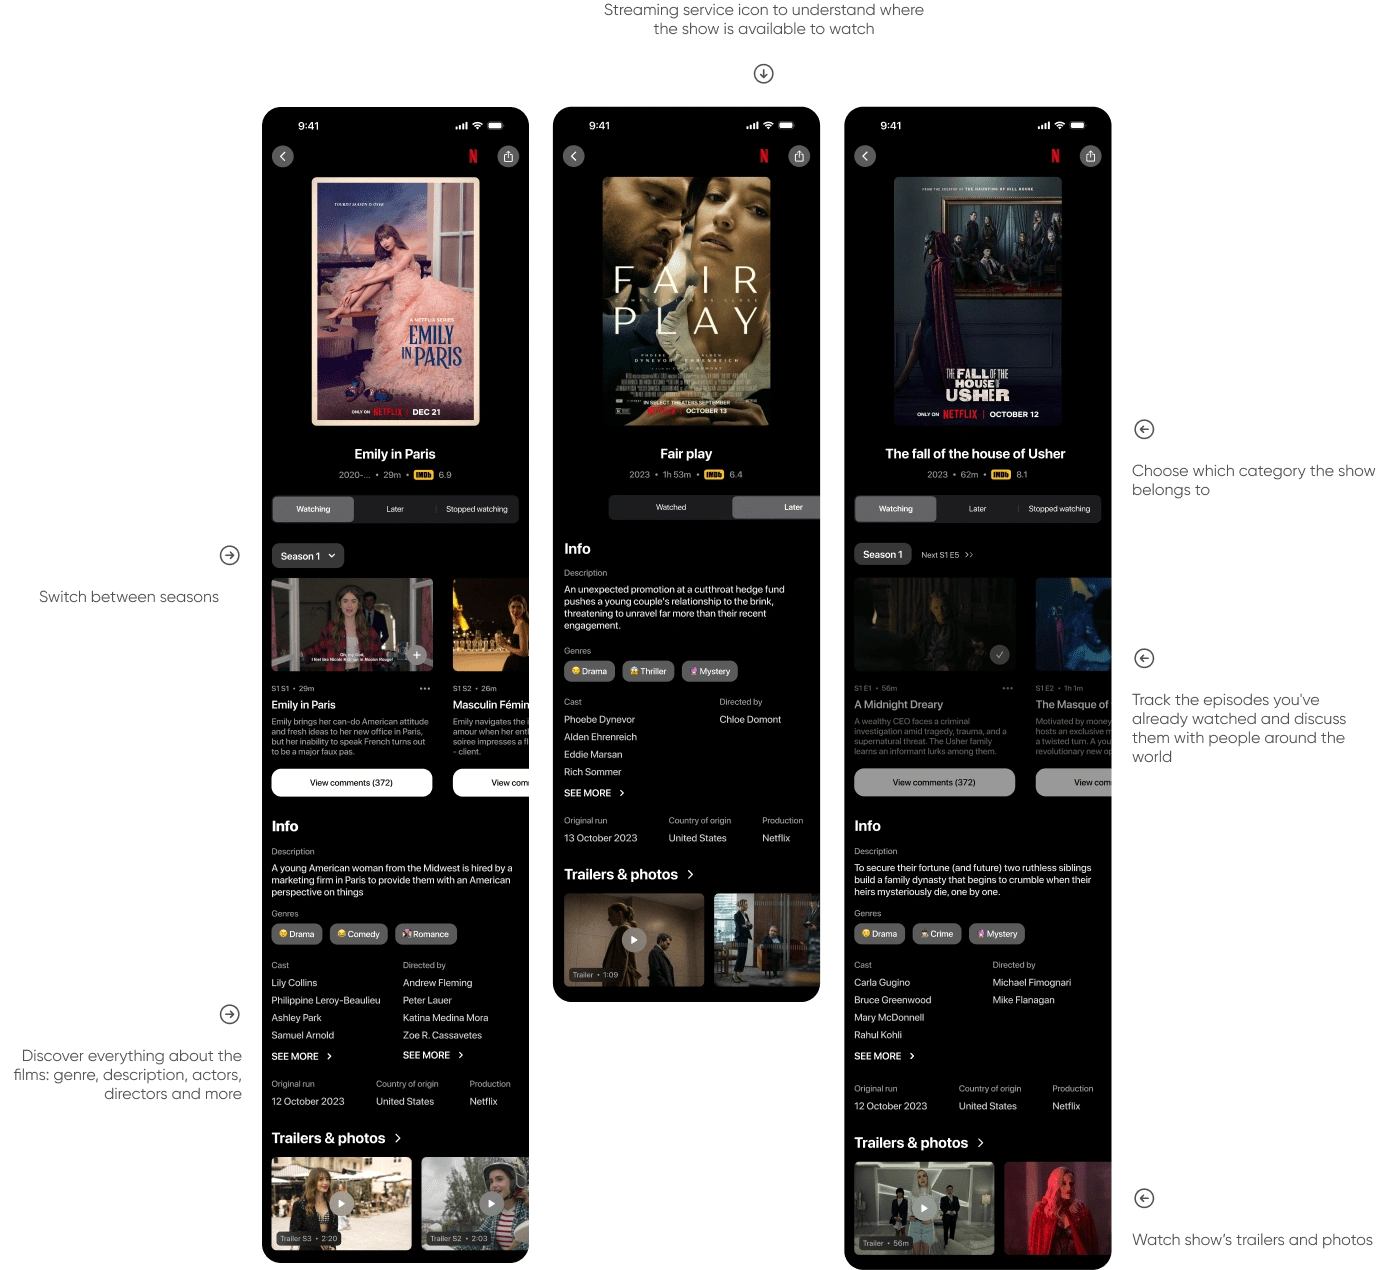The image size is (1378, 1270).
Task: Click director Mike Flanagan
Action: tap(1023, 1000)
